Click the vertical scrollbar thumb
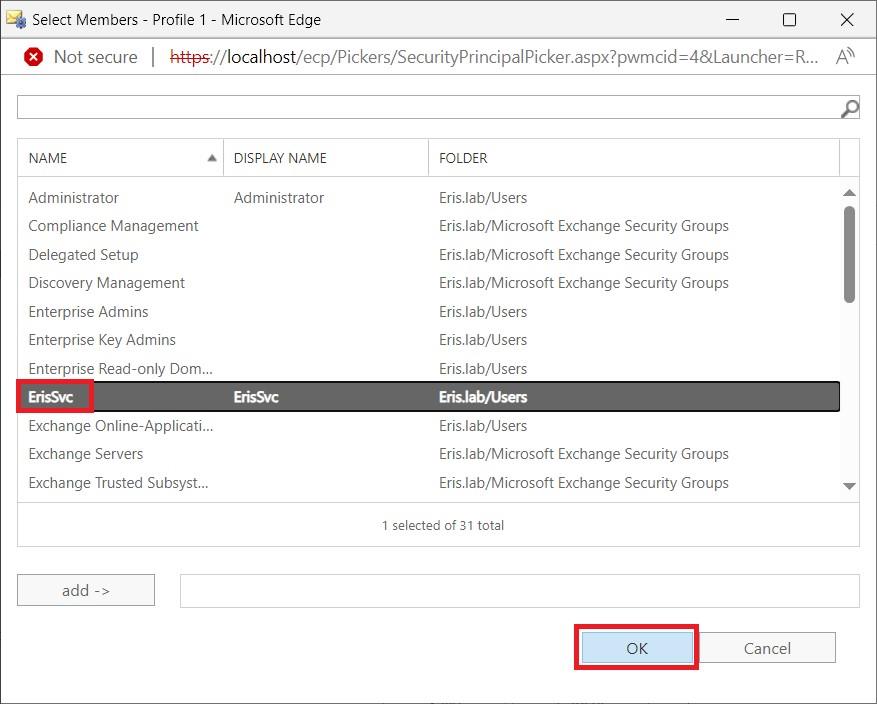 (849, 254)
